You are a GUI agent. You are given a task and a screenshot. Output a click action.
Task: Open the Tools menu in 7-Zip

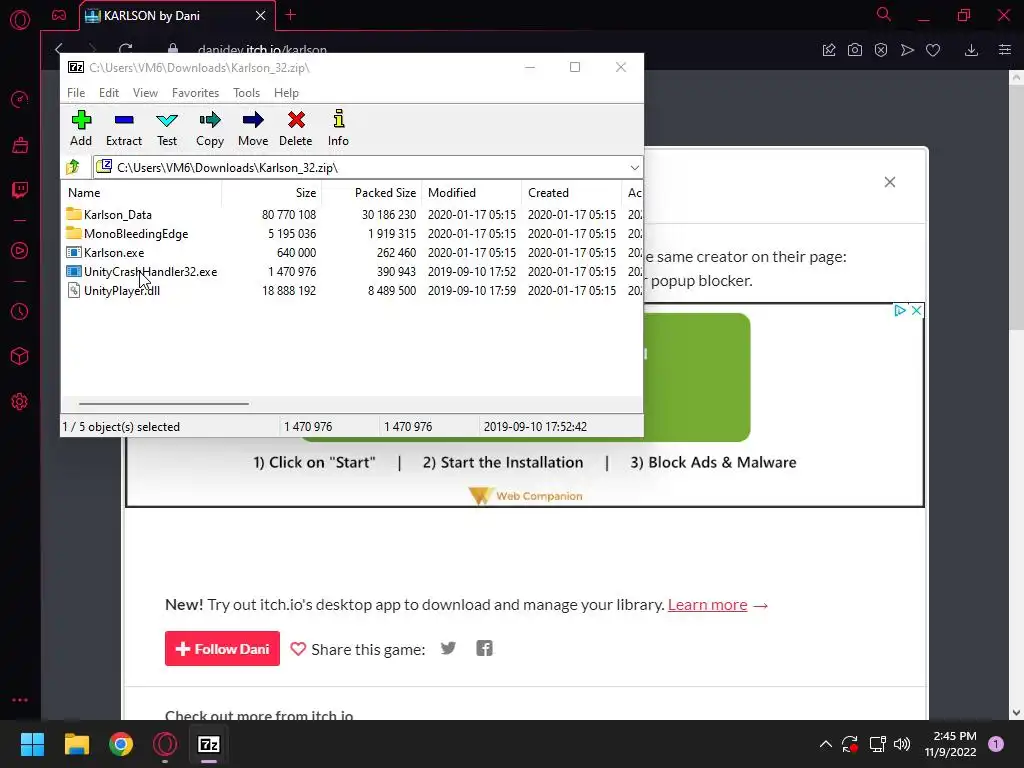point(246,93)
